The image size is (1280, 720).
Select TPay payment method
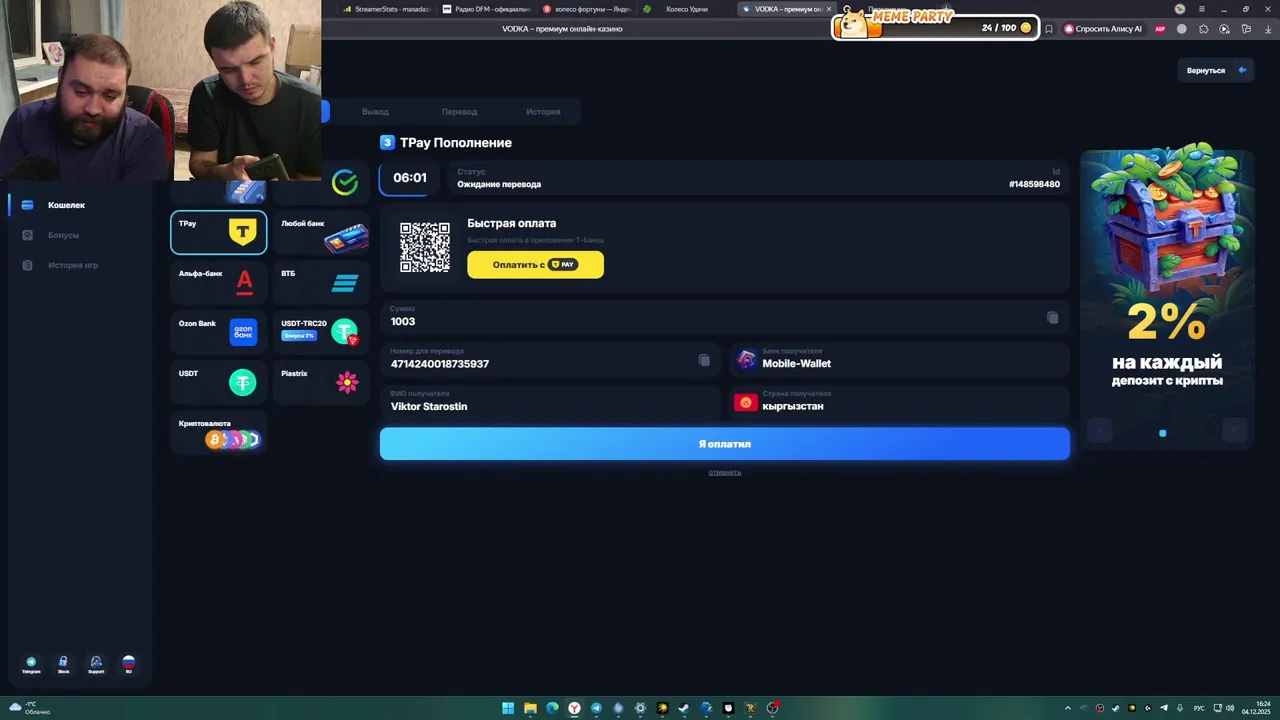(x=219, y=232)
